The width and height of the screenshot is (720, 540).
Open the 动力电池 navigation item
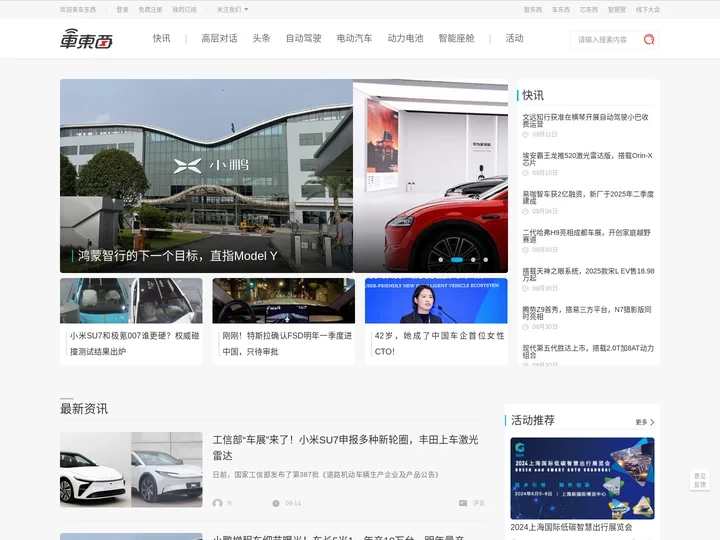[x=405, y=39]
